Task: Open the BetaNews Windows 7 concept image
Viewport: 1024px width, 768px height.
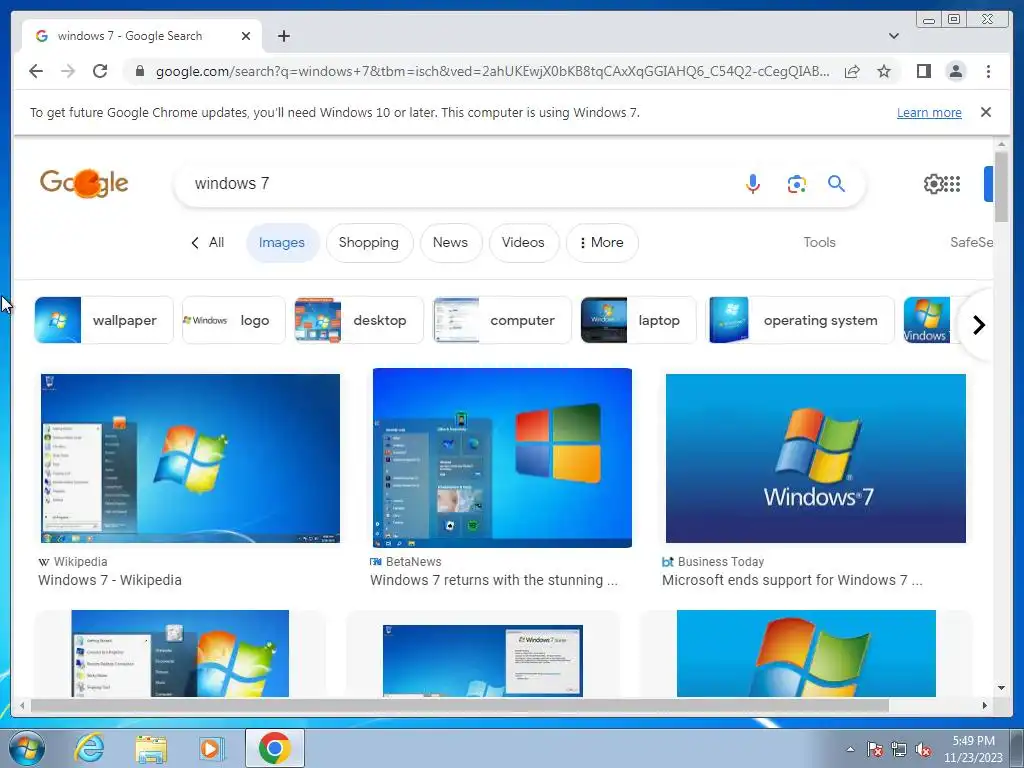Action: (502, 458)
